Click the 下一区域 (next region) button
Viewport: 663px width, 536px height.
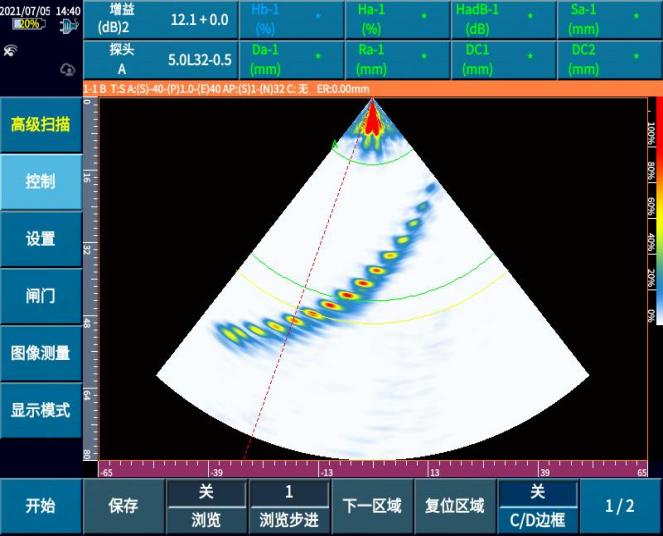371,506
